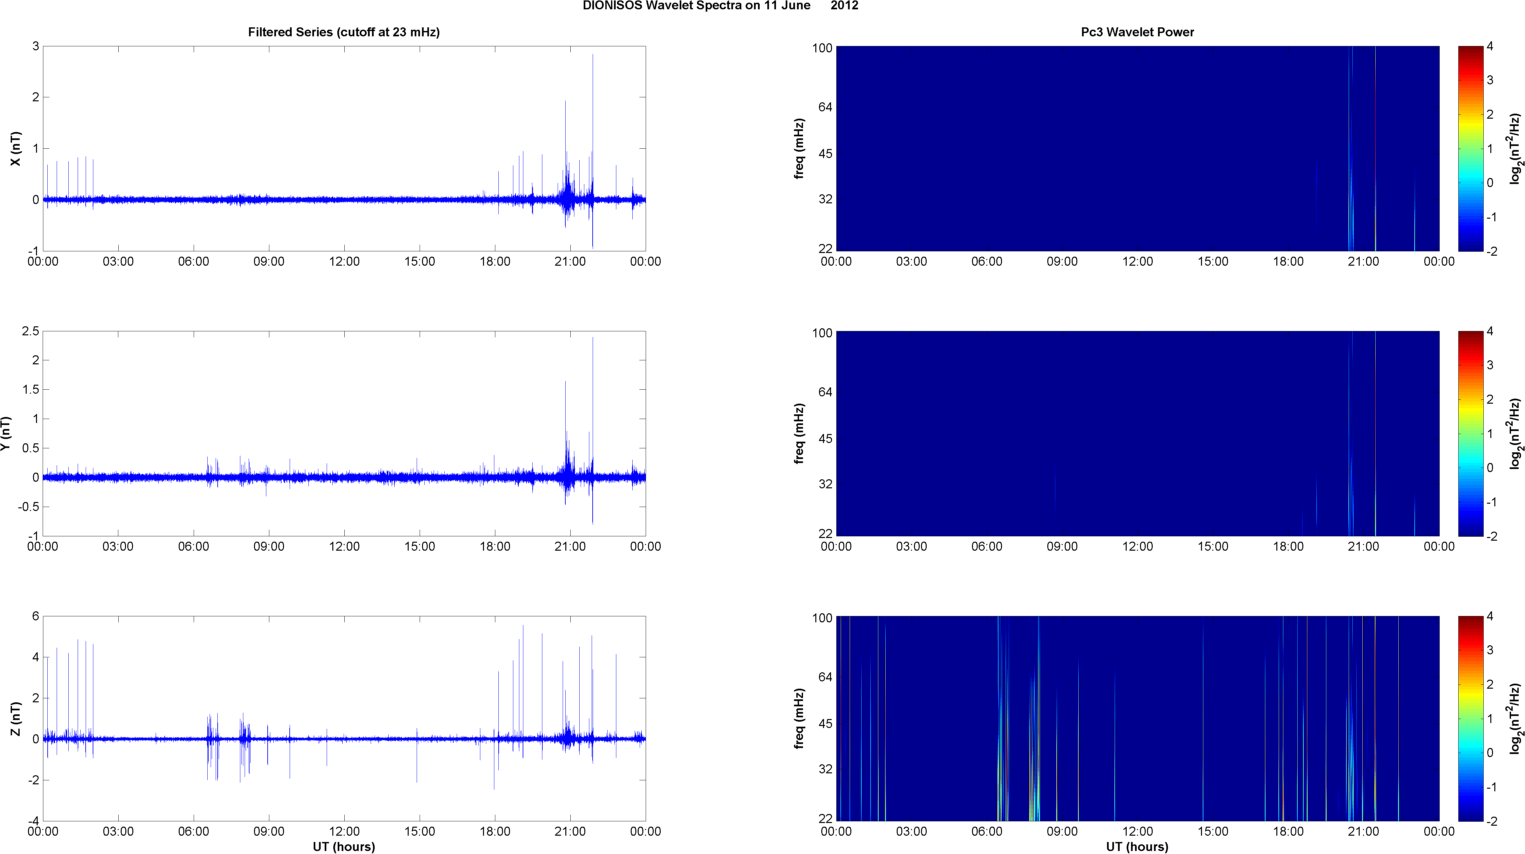The image size is (1525, 854).
Task: Click the log2(nT²/Hz) label of Y-row colorbar
Action: 1516,434
